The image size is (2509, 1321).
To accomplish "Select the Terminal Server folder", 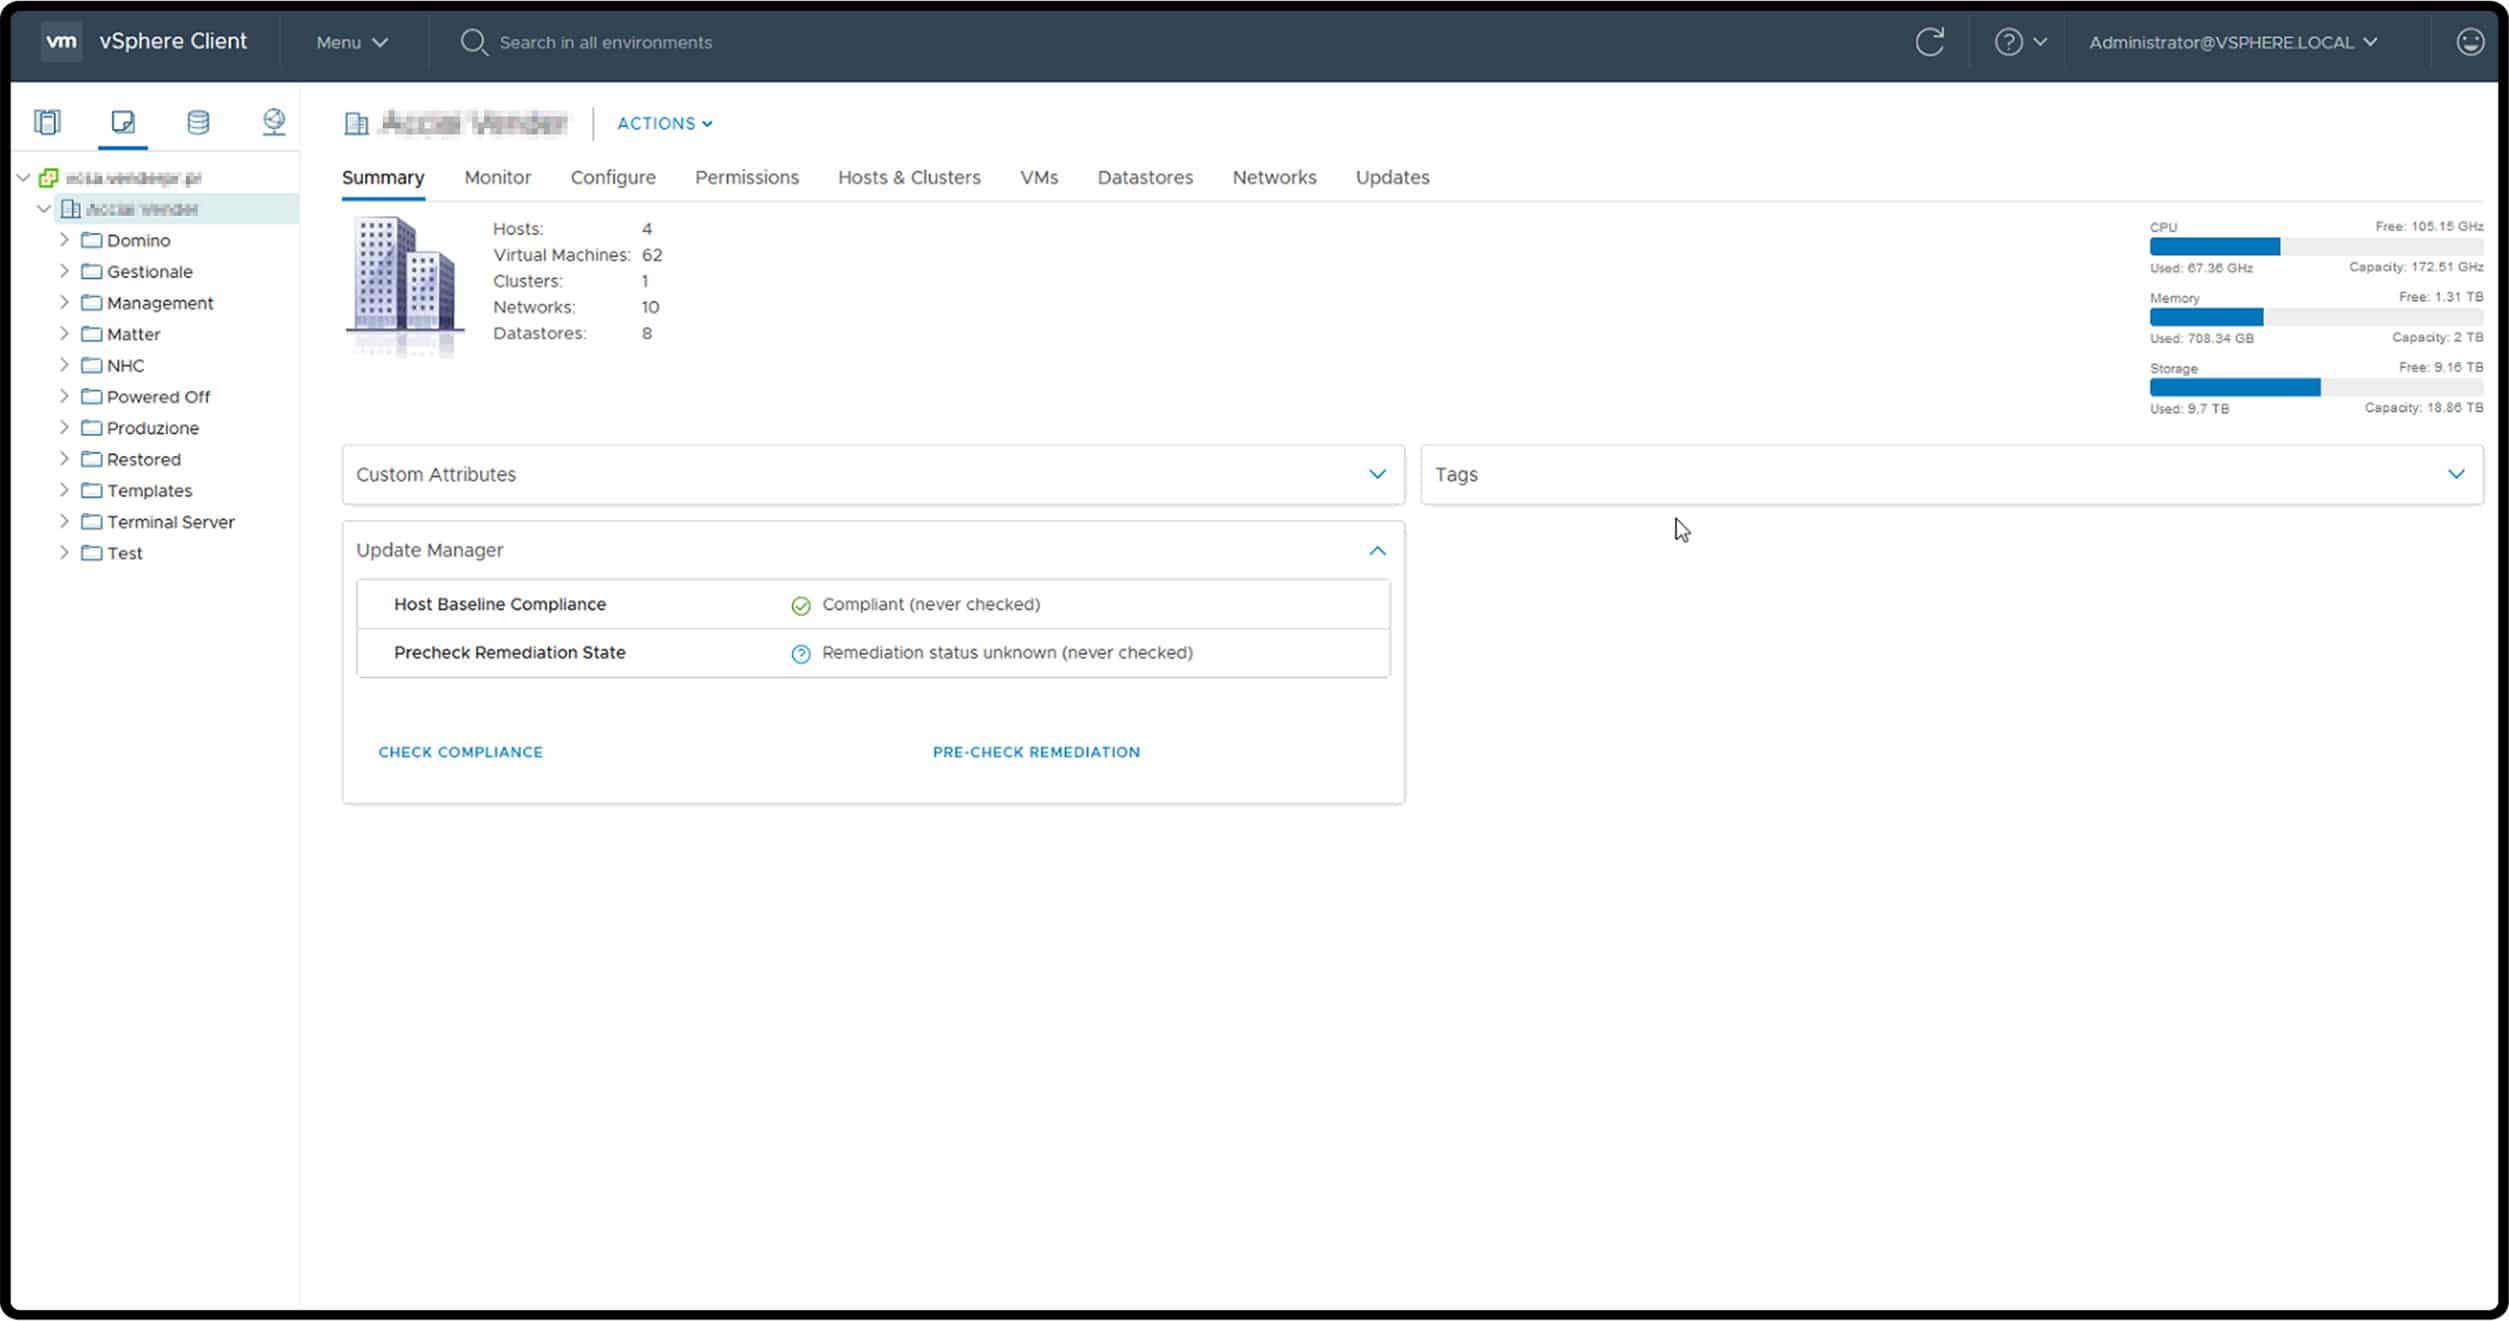I will coord(170,522).
